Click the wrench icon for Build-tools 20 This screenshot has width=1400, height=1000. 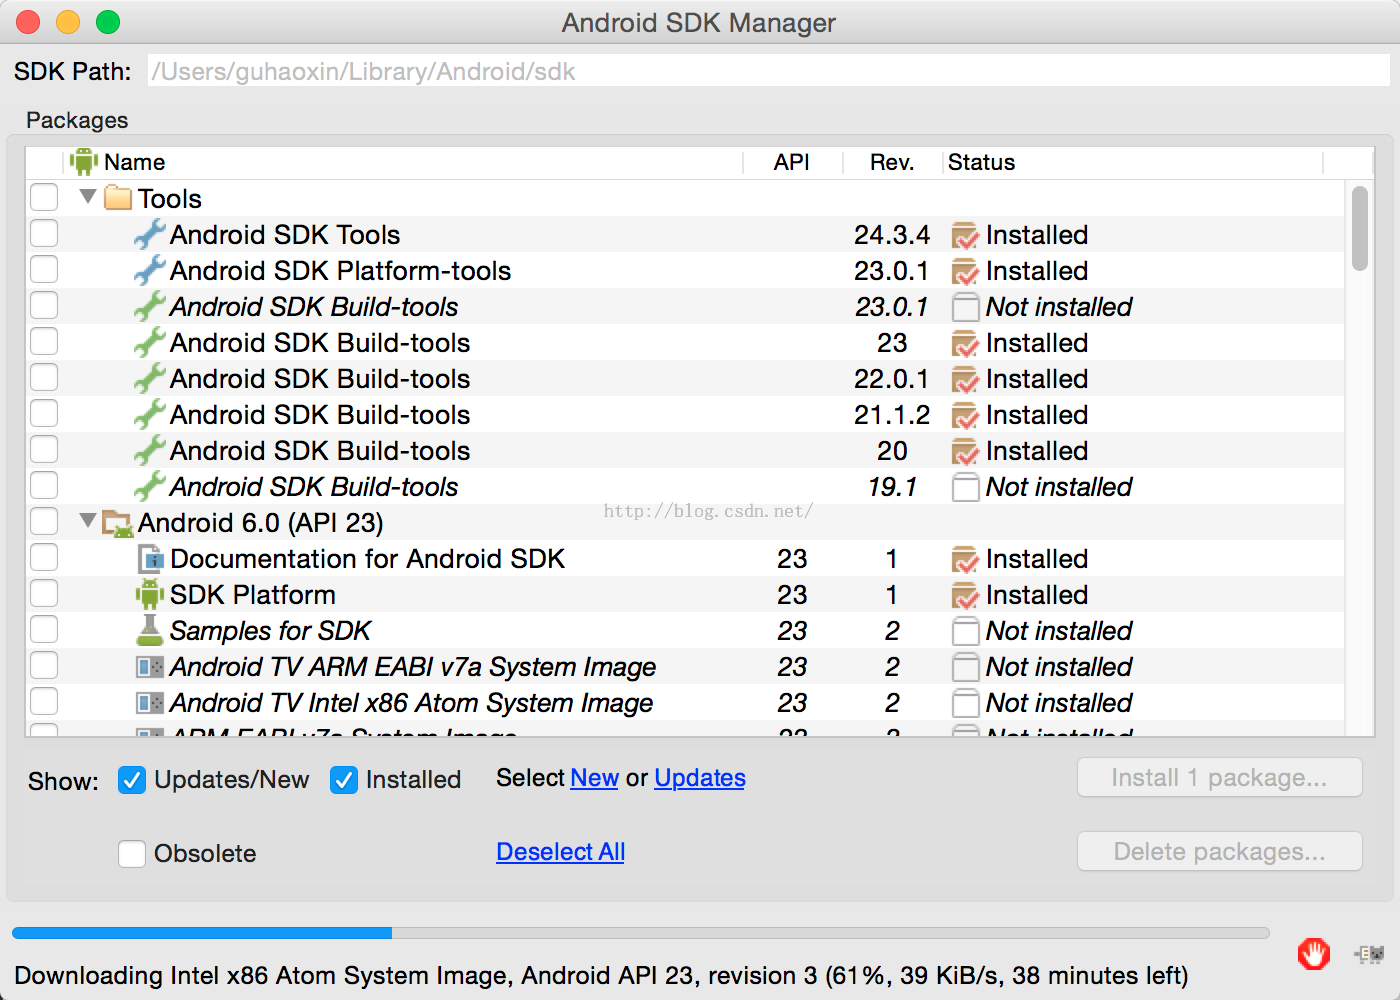click(x=150, y=450)
